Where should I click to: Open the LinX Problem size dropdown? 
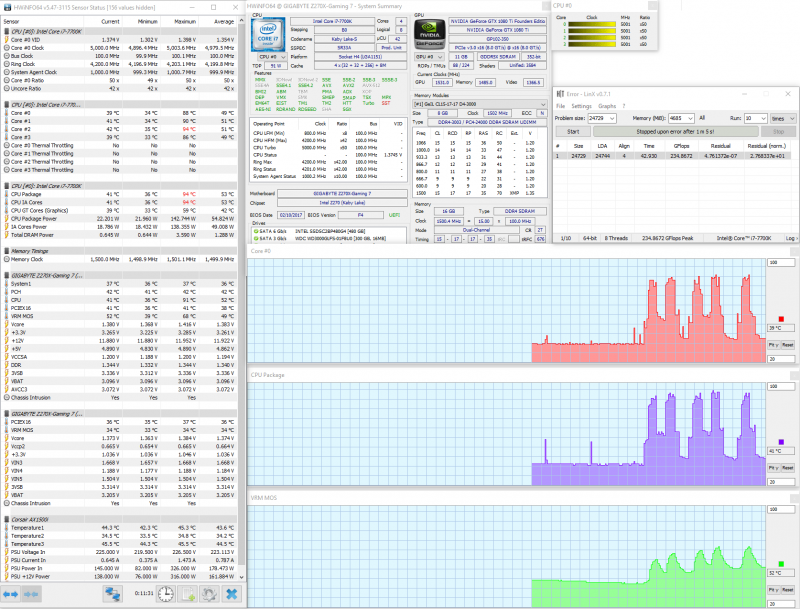click(612, 118)
